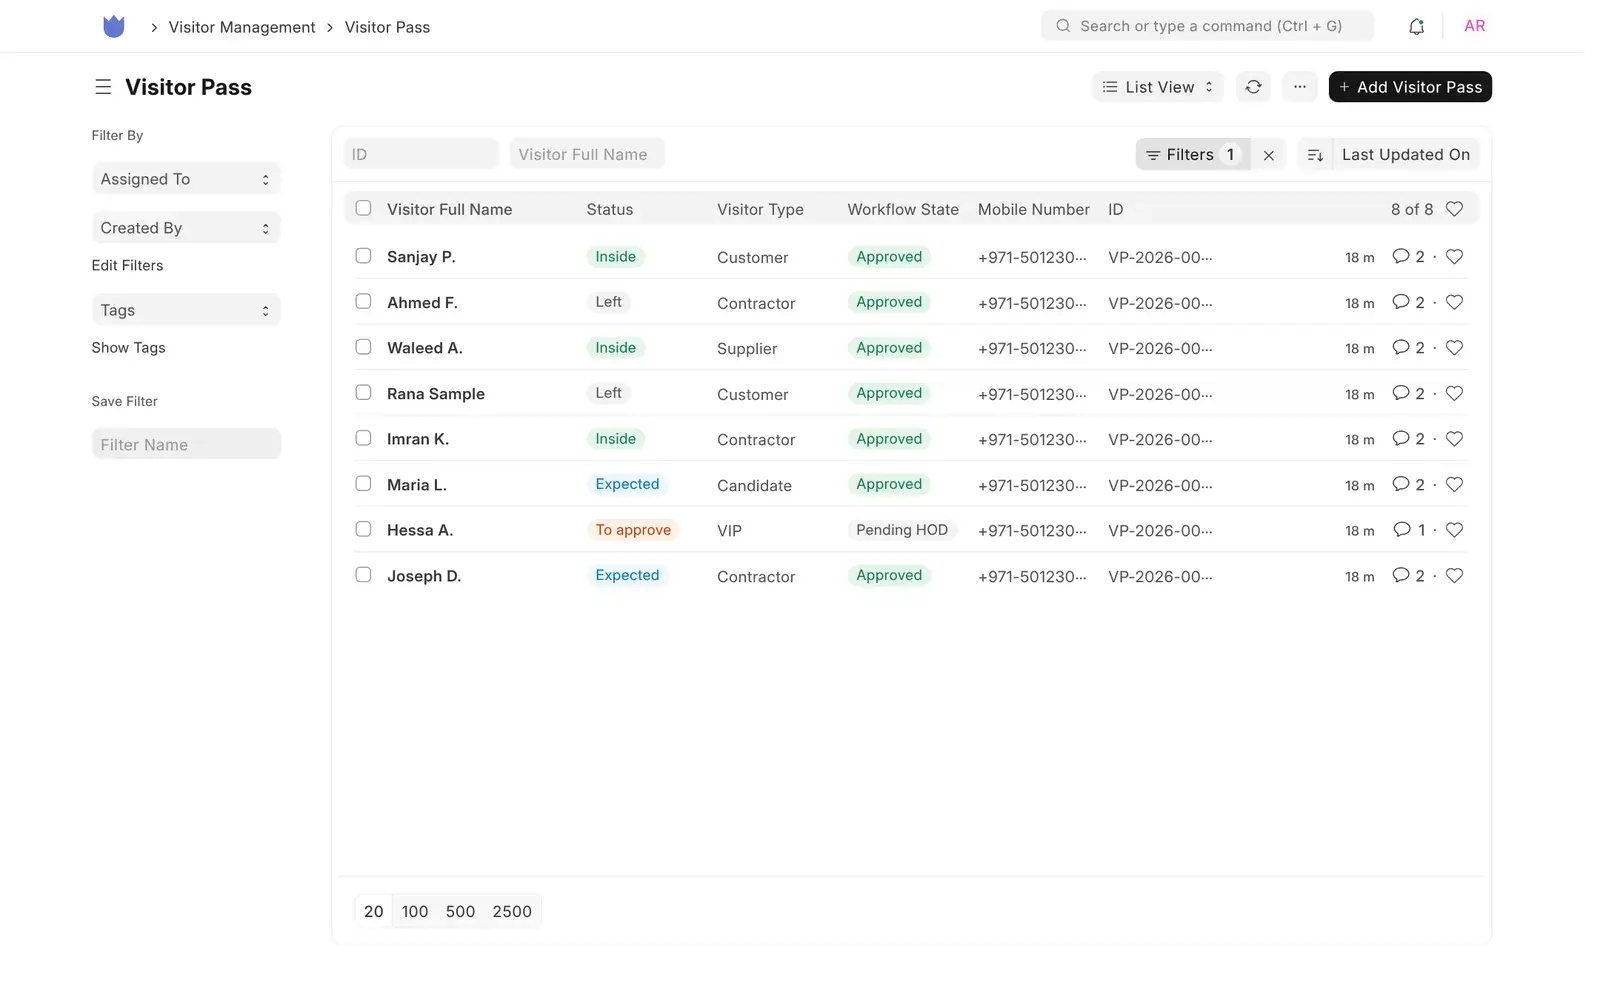The width and height of the screenshot is (1600, 1000).
Task: Click the Visitor Full Name filter field
Action: pos(587,154)
